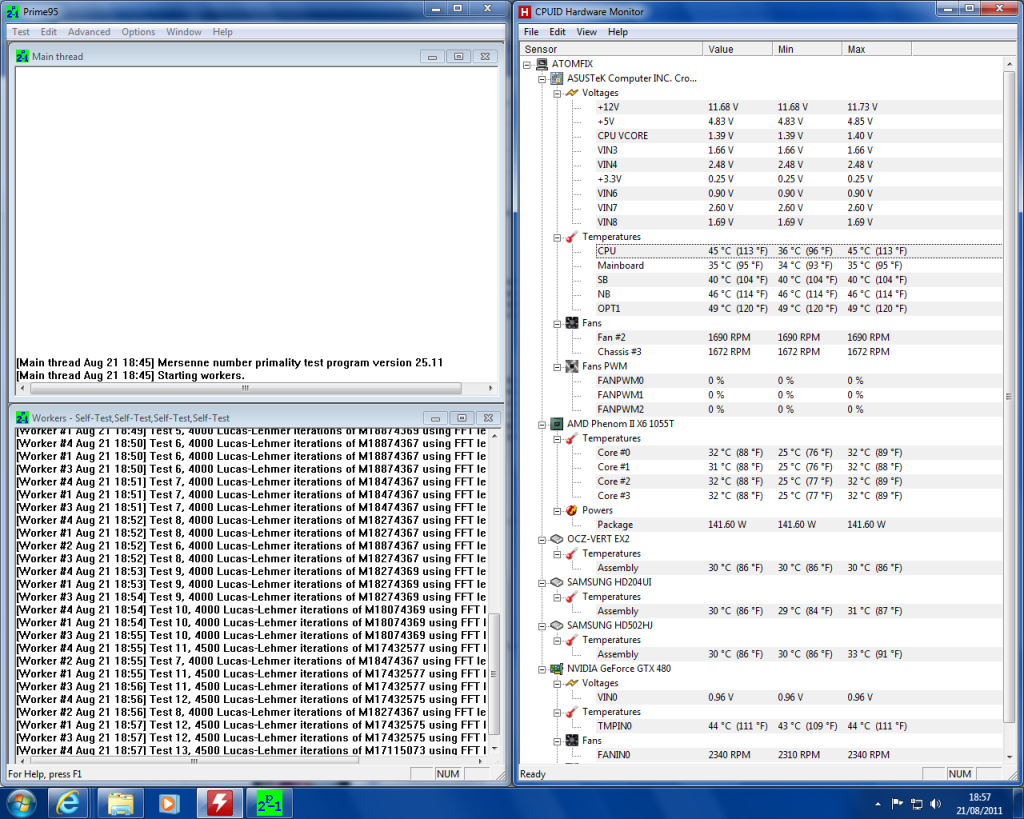The image size is (1024, 819).
Task: Click the Hardware Monitor vertical scrollbar down arrow
Action: pyautogui.click(x=1010, y=757)
